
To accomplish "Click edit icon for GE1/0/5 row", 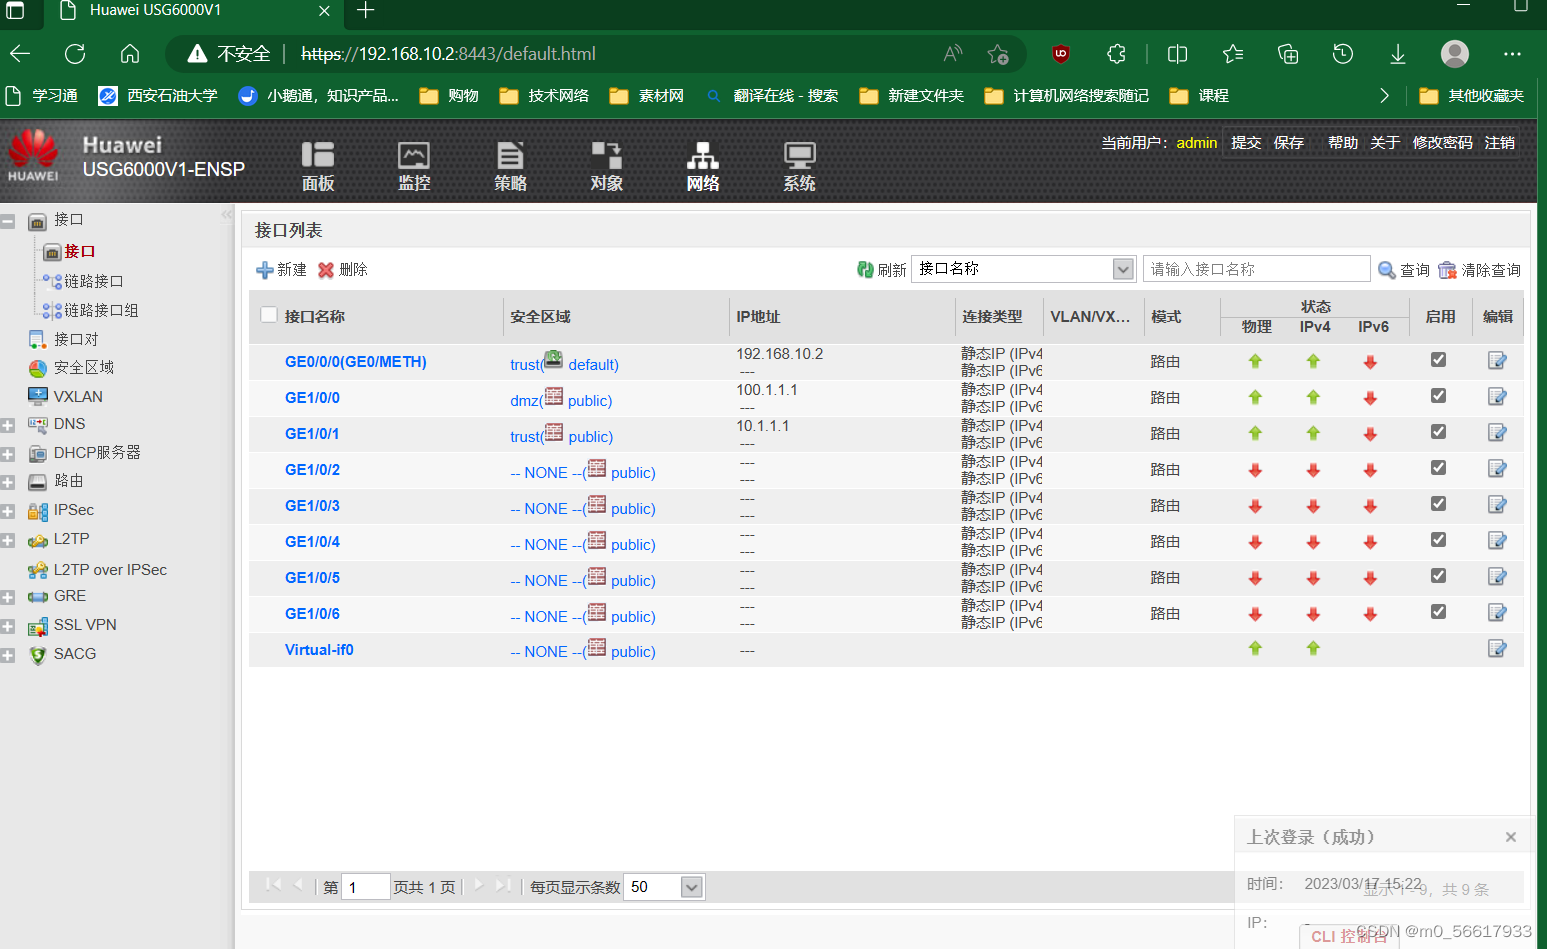I will tap(1497, 576).
